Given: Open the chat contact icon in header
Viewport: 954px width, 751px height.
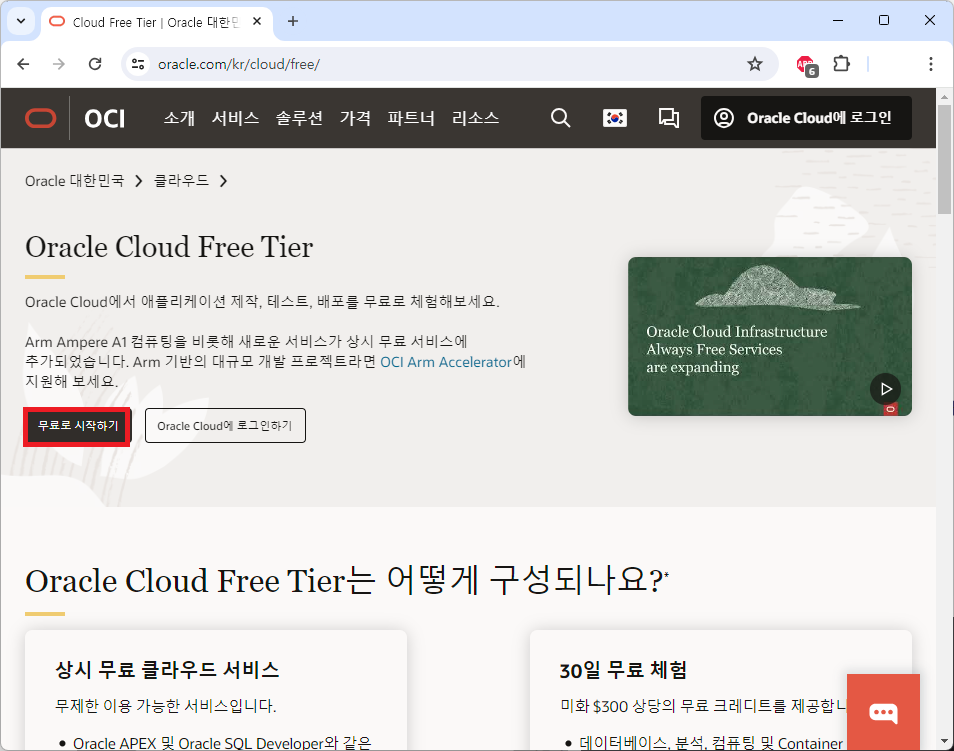Looking at the screenshot, I should coord(669,118).
